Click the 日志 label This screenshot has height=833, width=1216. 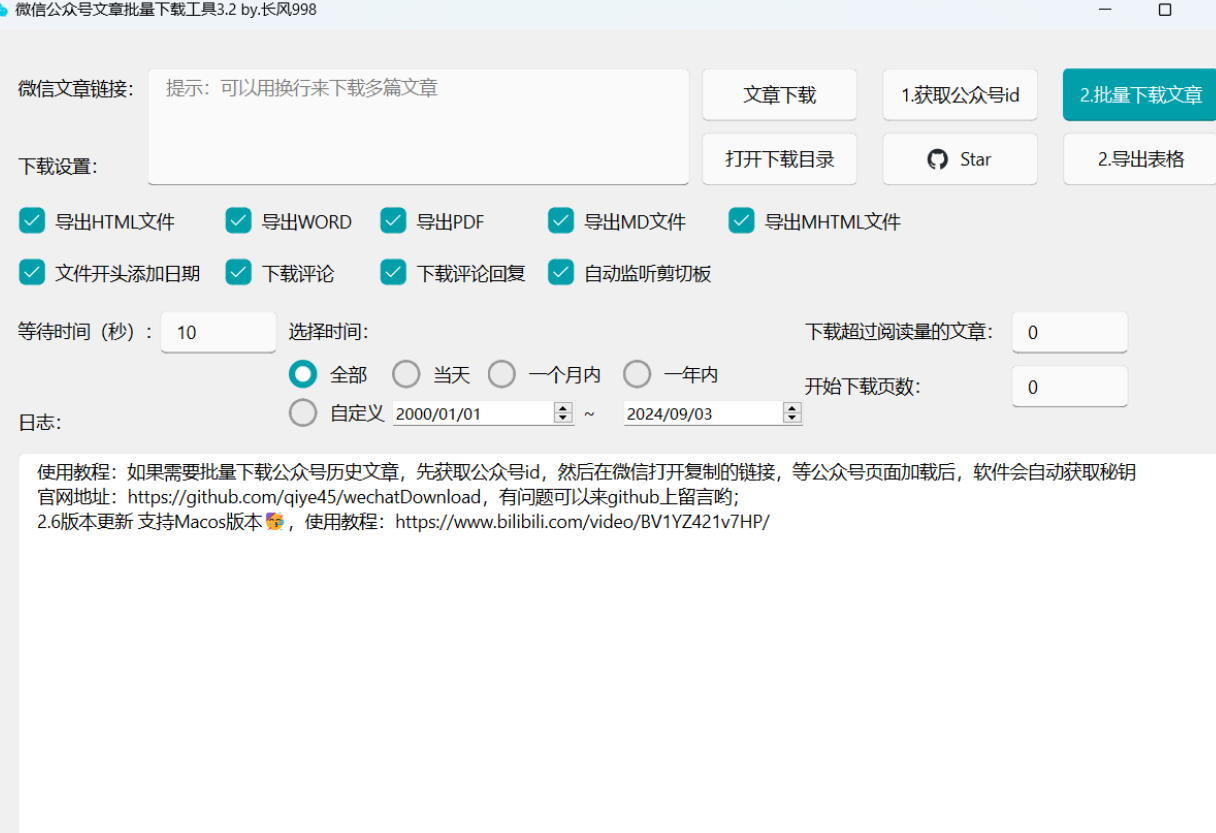coord(40,423)
